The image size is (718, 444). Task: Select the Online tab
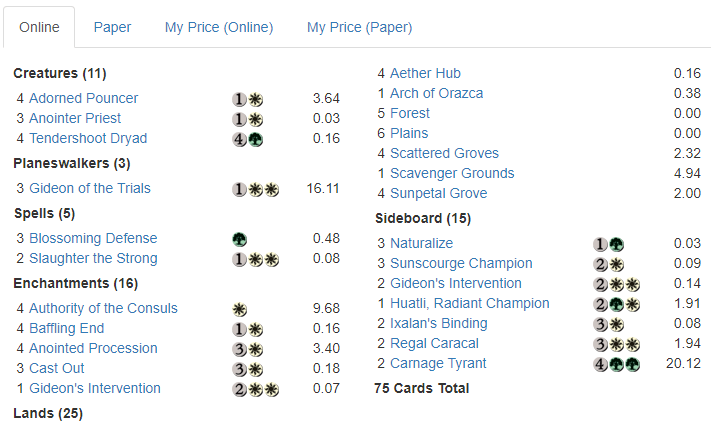point(40,27)
